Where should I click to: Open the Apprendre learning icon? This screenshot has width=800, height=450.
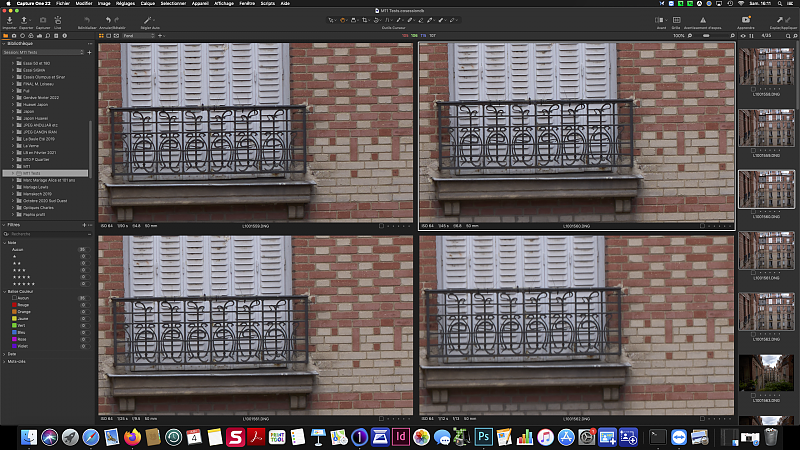click(745, 20)
